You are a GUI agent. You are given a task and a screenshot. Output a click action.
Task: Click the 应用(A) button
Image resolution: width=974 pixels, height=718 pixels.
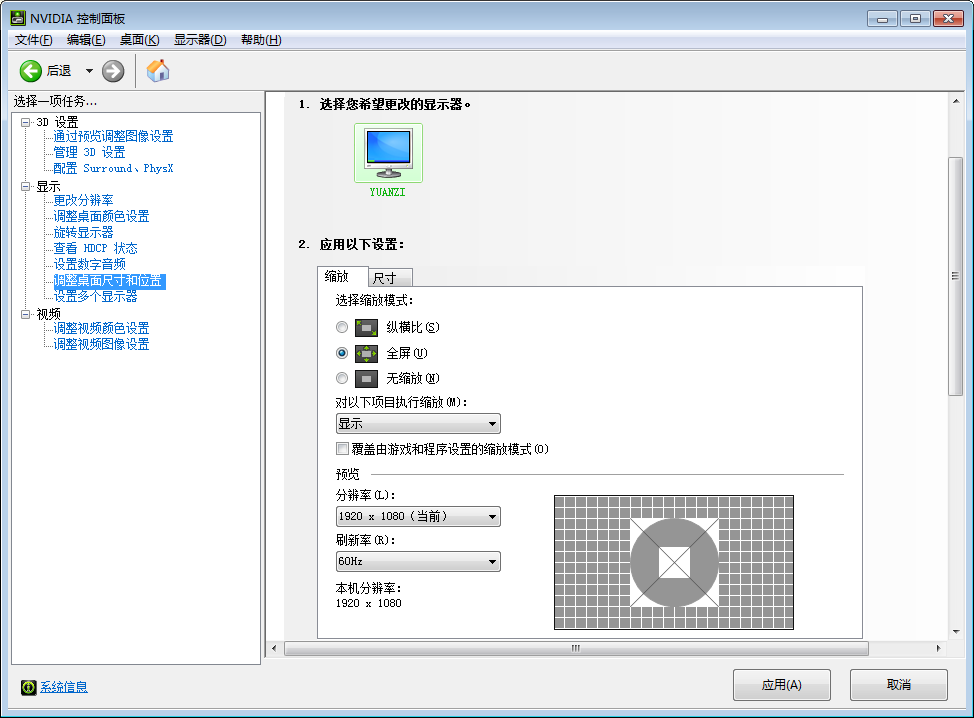781,685
